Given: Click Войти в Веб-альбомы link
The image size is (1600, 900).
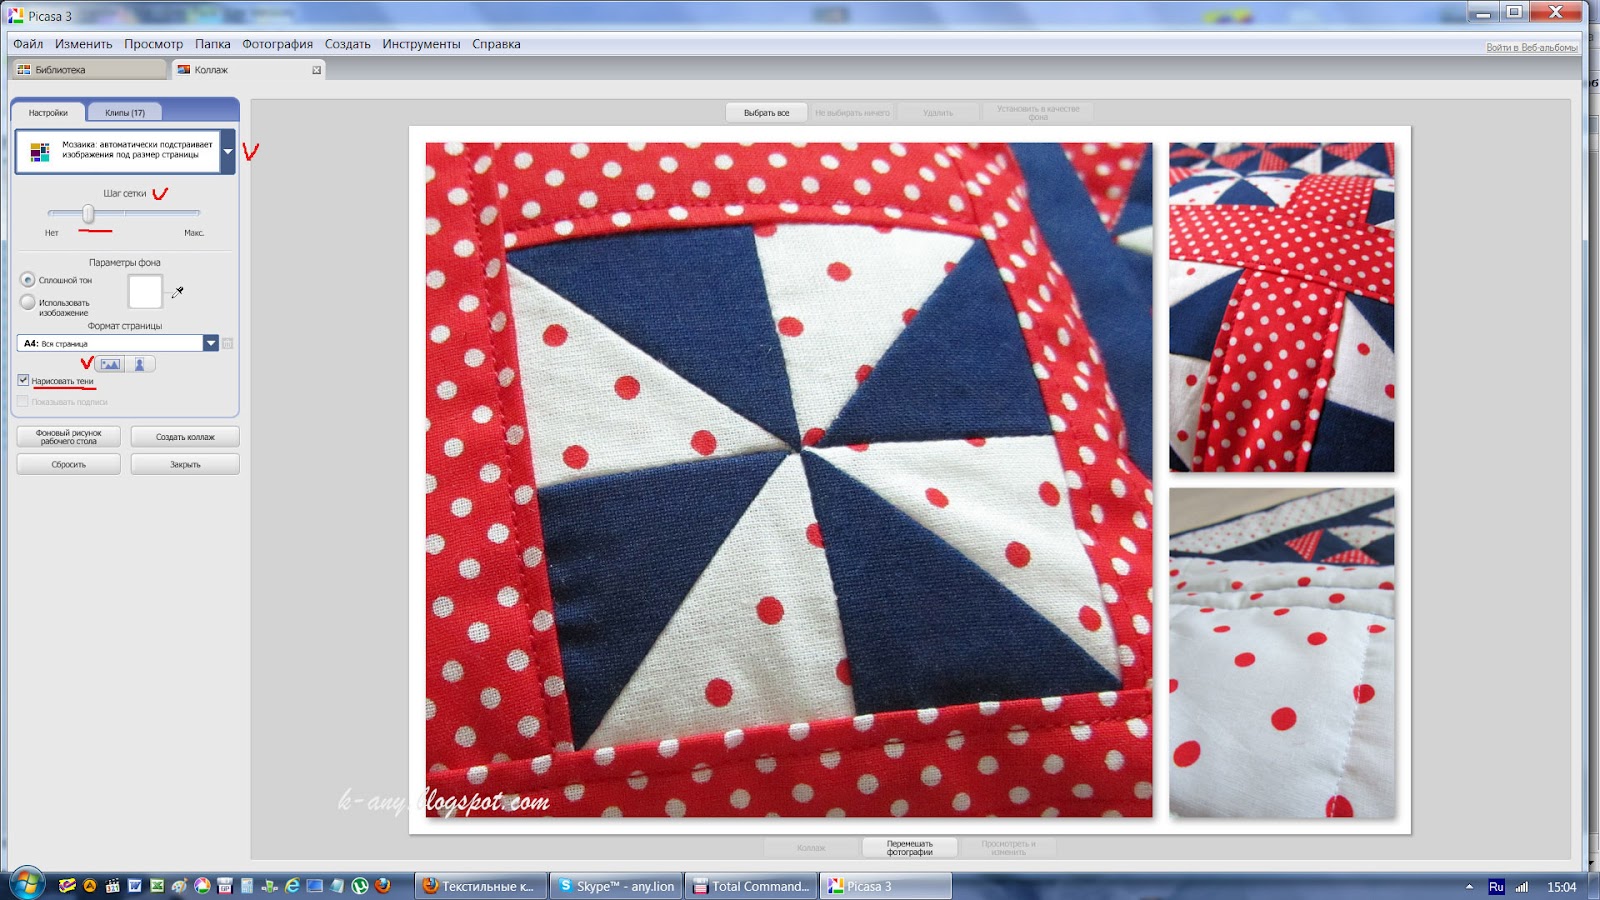Looking at the screenshot, I should click(1532, 47).
